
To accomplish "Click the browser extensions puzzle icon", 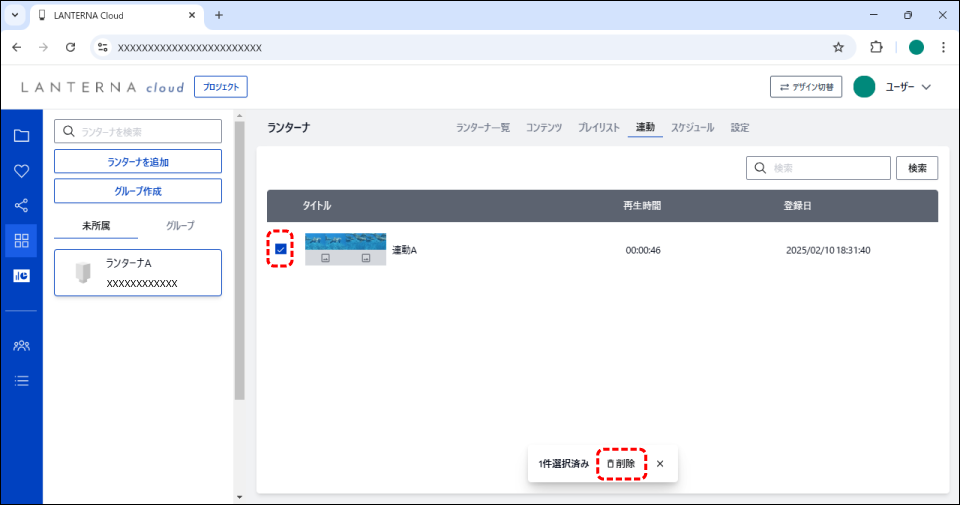I will click(x=877, y=47).
